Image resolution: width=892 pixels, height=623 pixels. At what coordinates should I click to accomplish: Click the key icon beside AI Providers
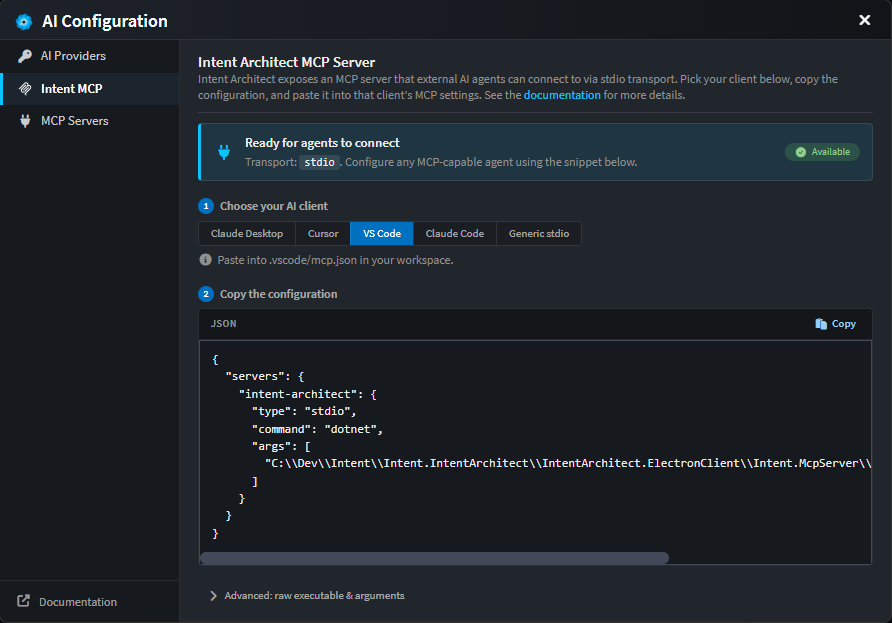(25, 56)
